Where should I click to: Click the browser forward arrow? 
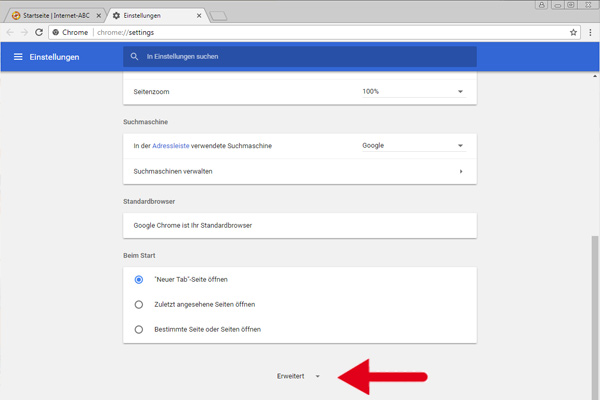point(25,32)
